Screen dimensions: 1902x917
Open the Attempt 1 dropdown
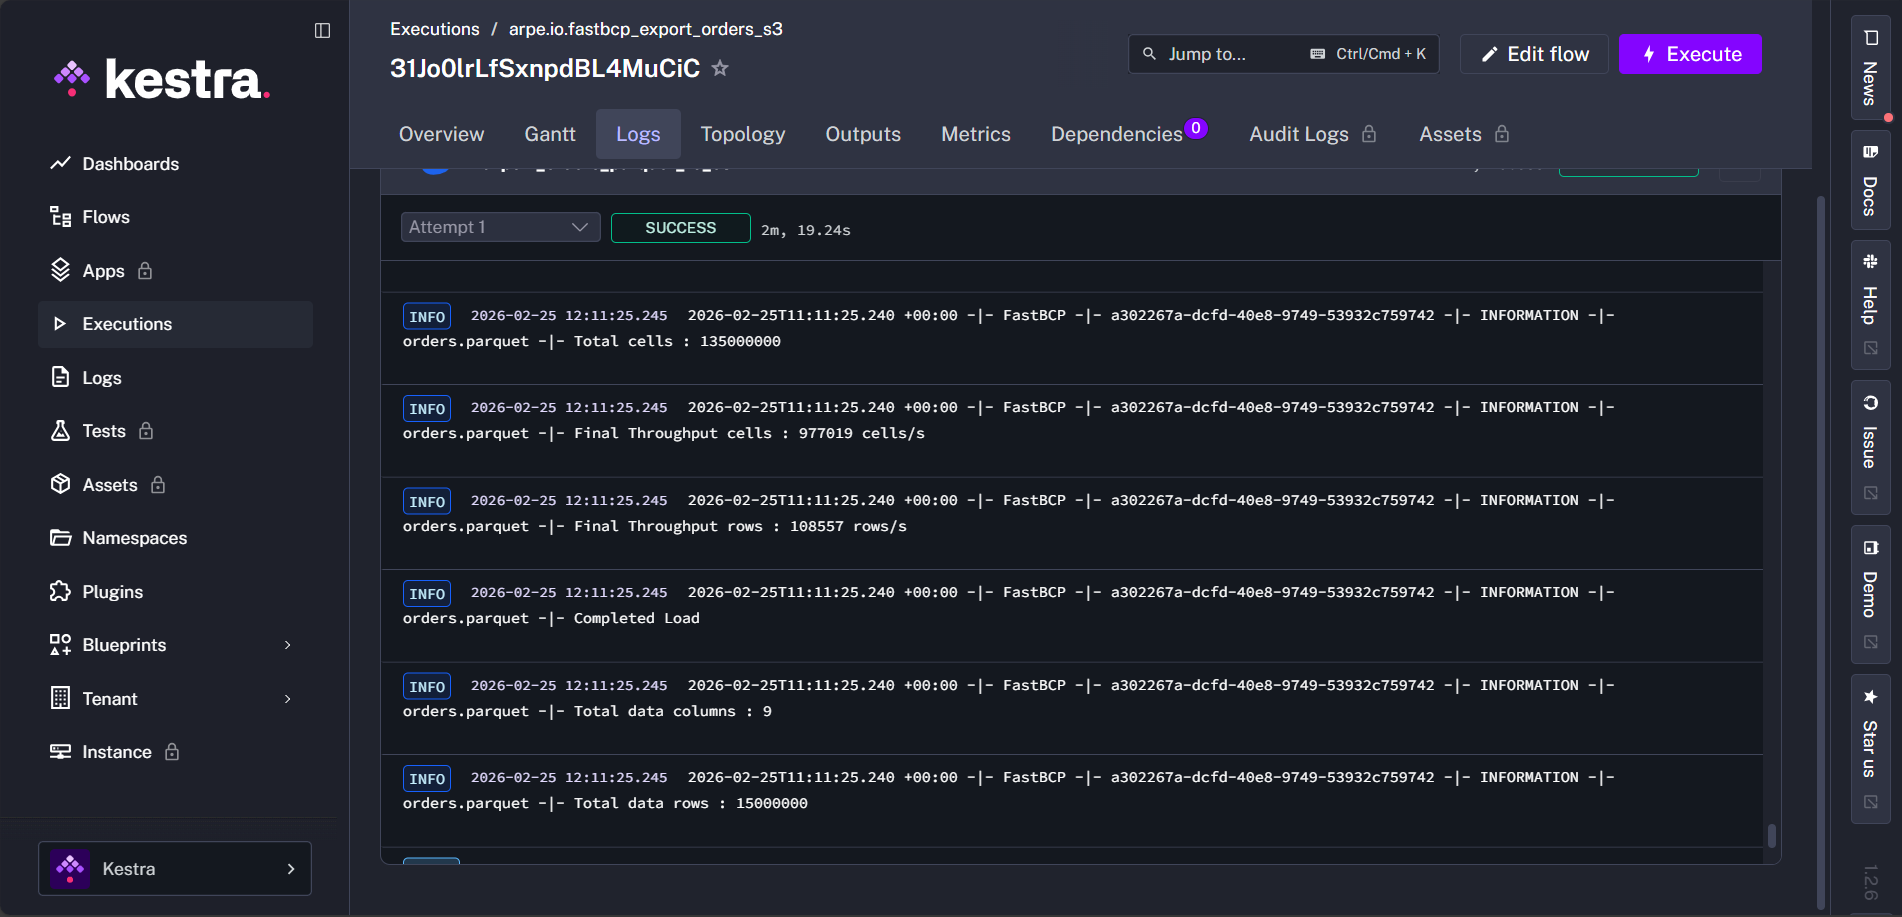(x=499, y=227)
